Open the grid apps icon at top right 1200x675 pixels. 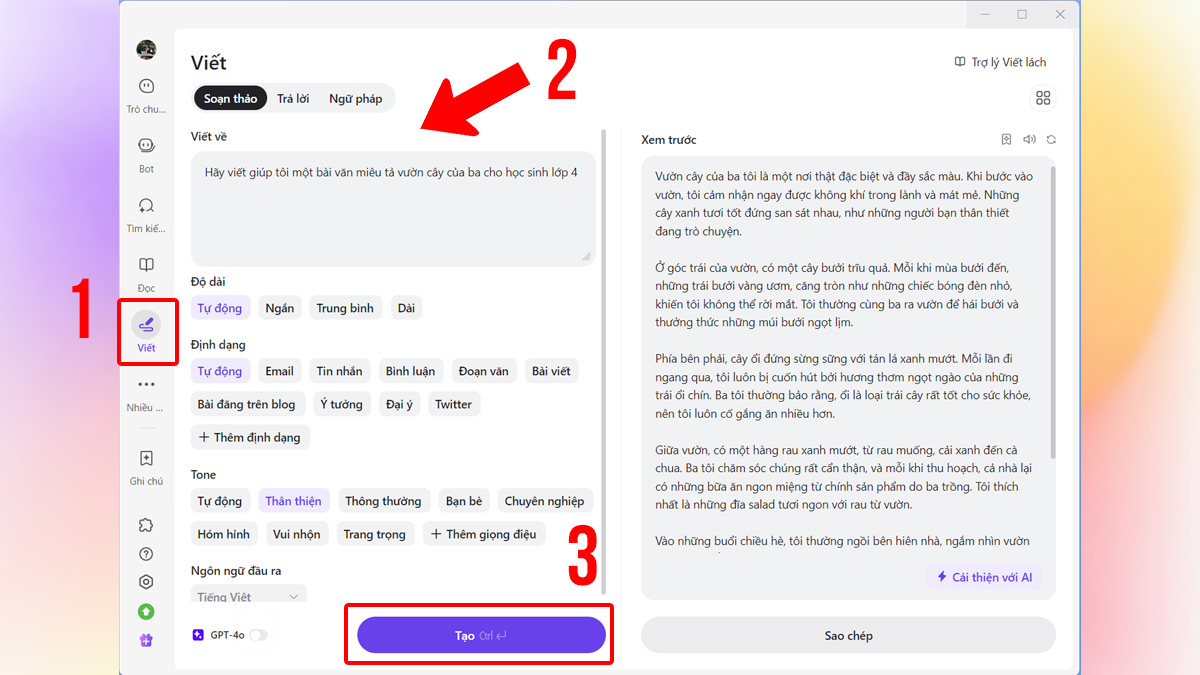(1043, 98)
